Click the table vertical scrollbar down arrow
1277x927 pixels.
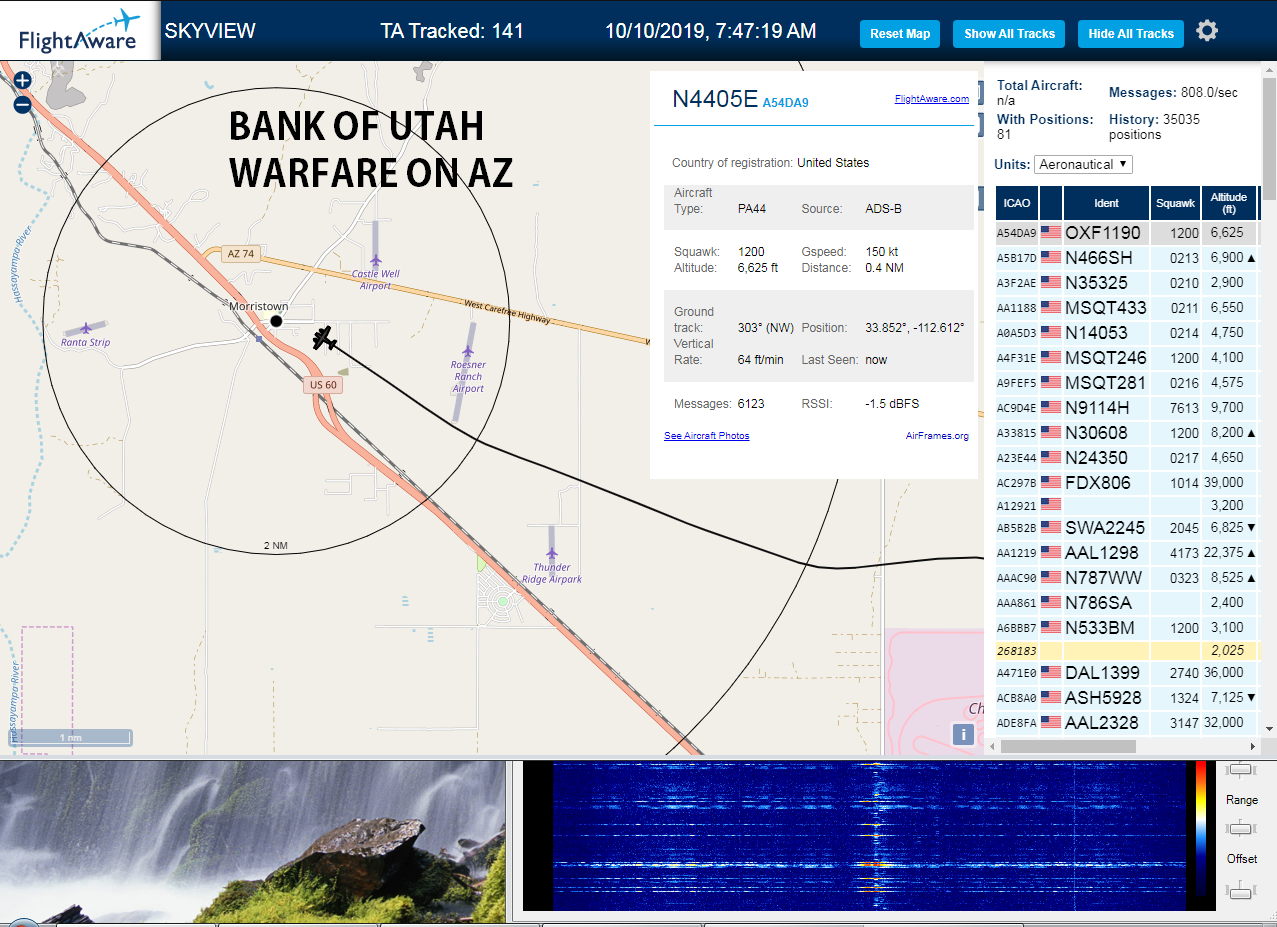coord(1270,729)
